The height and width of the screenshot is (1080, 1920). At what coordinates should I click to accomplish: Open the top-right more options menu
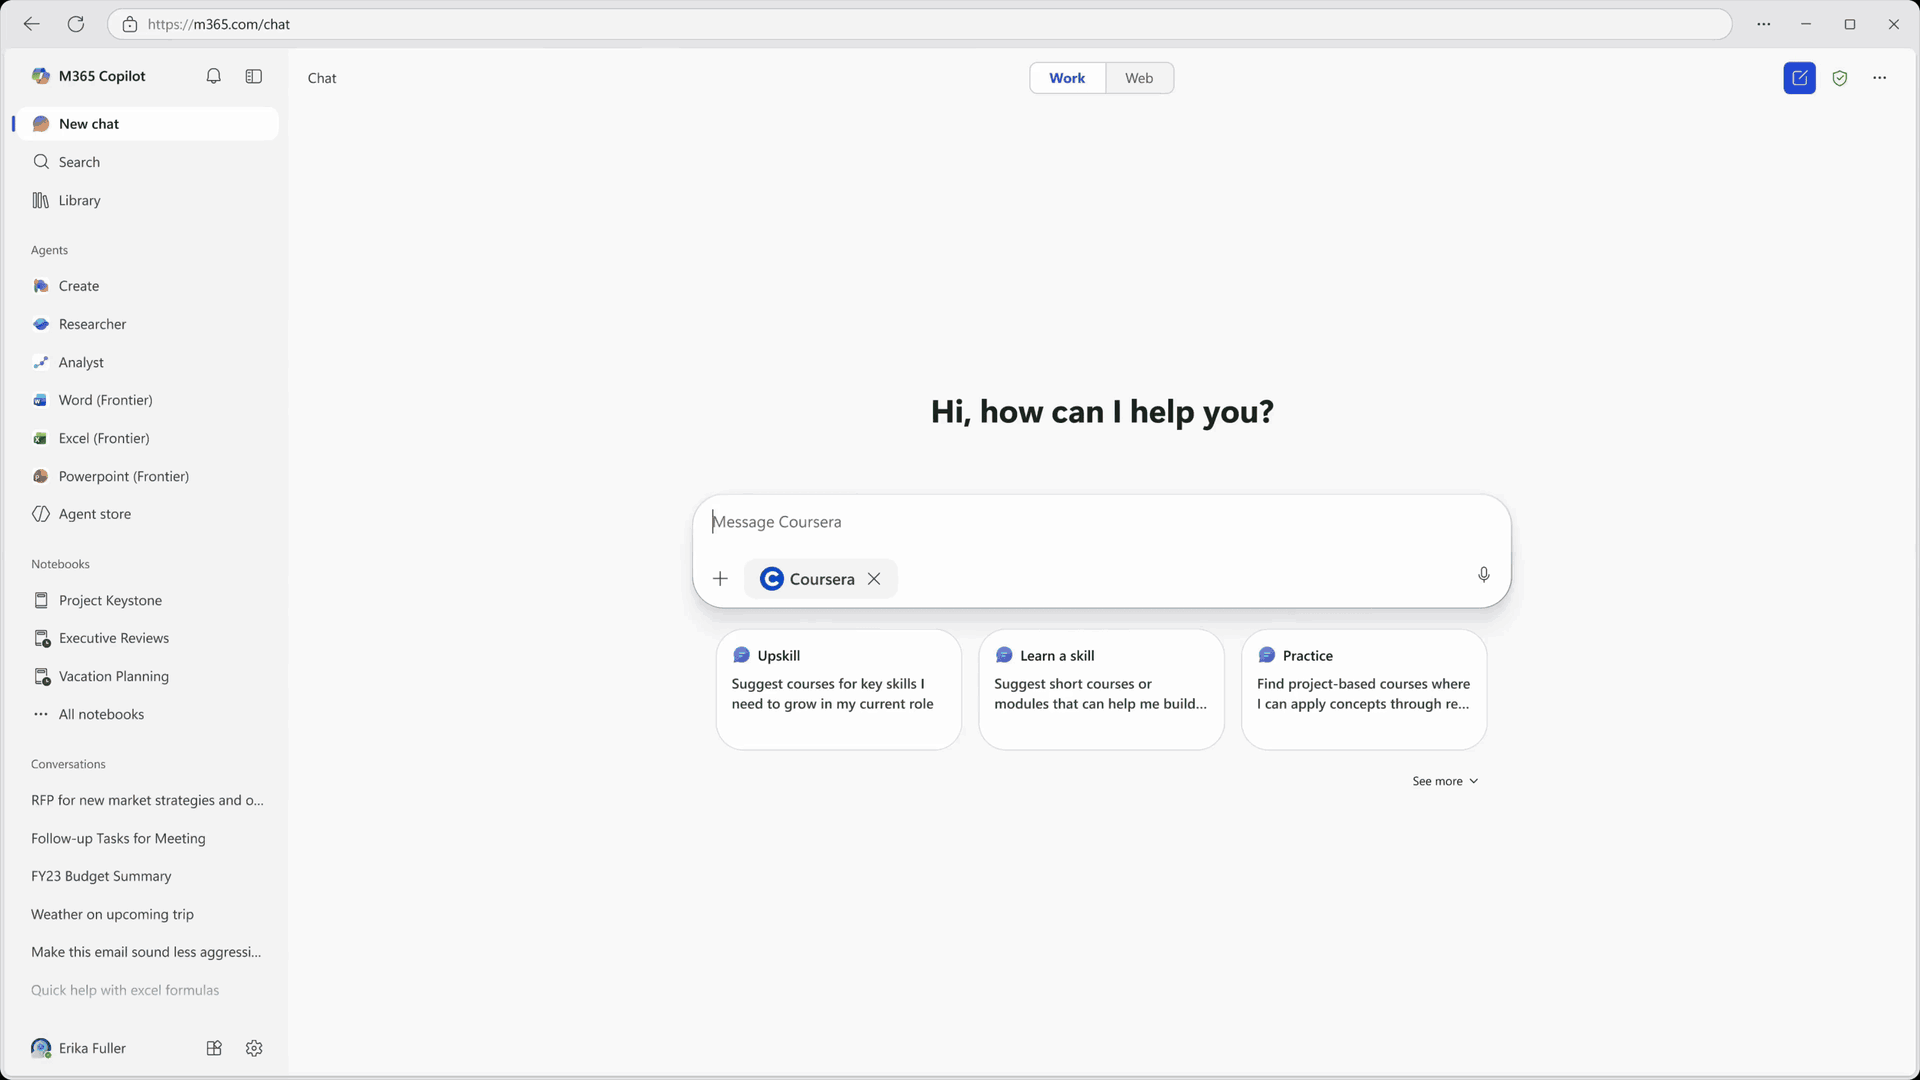click(1880, 77)
